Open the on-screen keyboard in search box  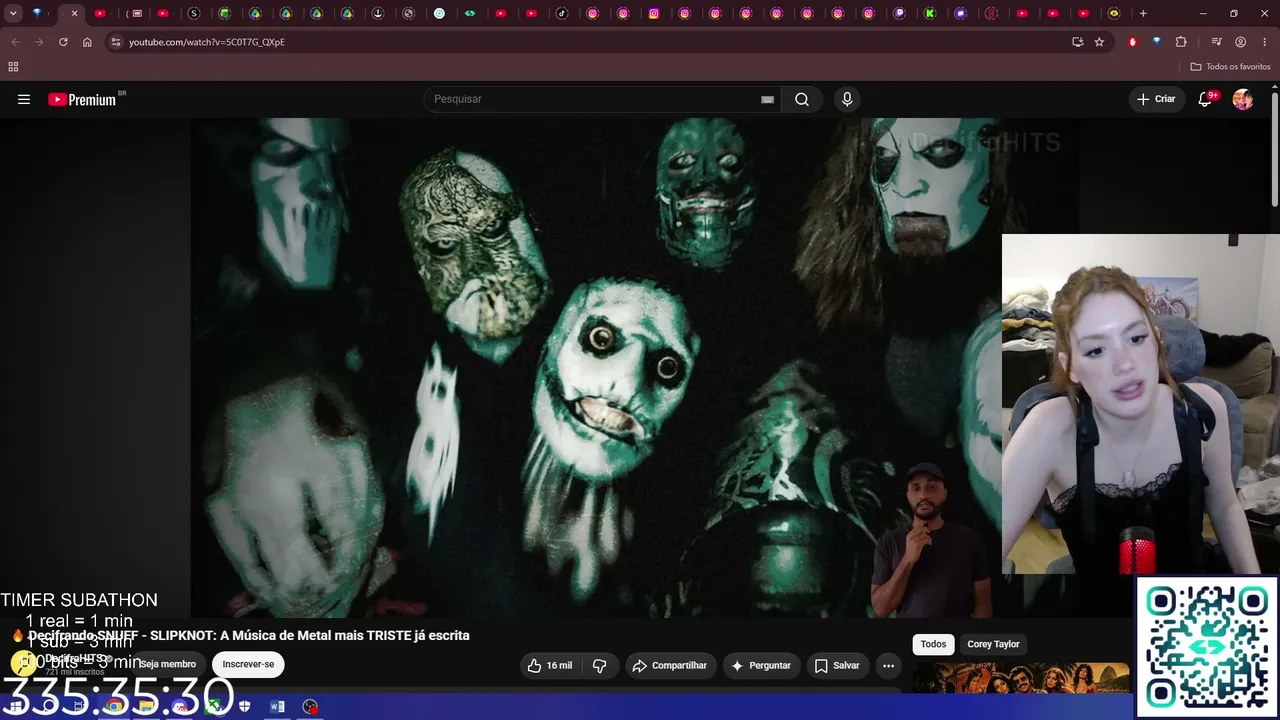pyautogui.click(x=767, y=99)
